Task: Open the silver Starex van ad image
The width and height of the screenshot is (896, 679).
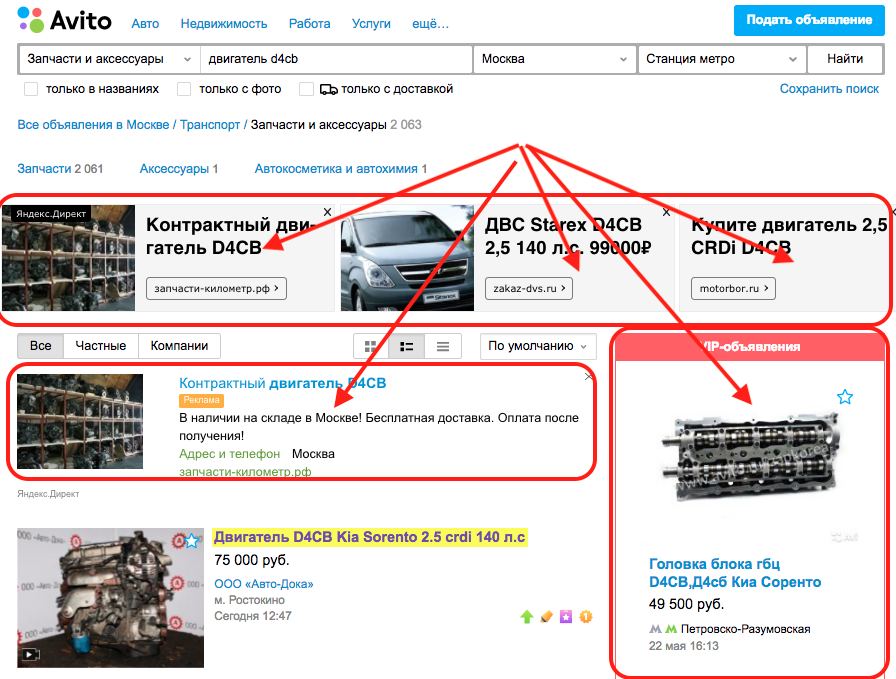Action: pos(407,258)
